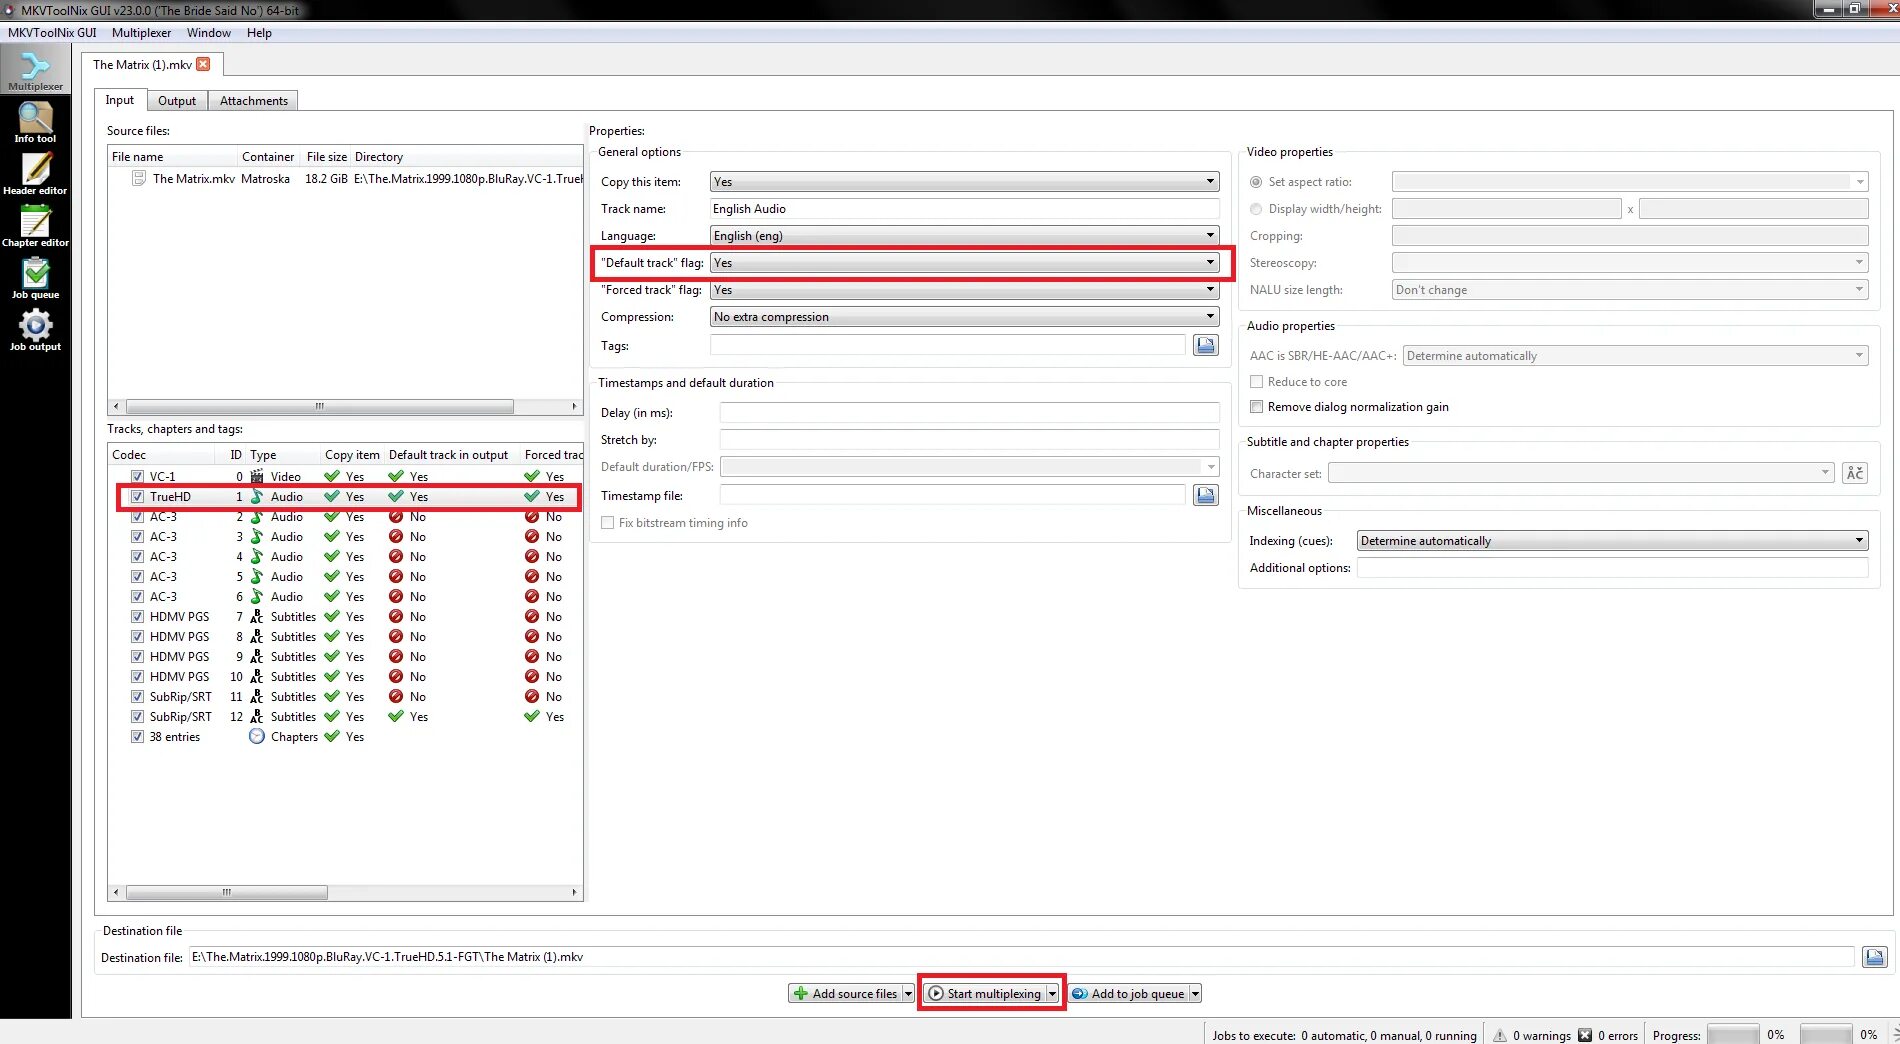This screenshot has height=1044, width=1900.
Task: Open the Window menu
Action: click(208, 32)
